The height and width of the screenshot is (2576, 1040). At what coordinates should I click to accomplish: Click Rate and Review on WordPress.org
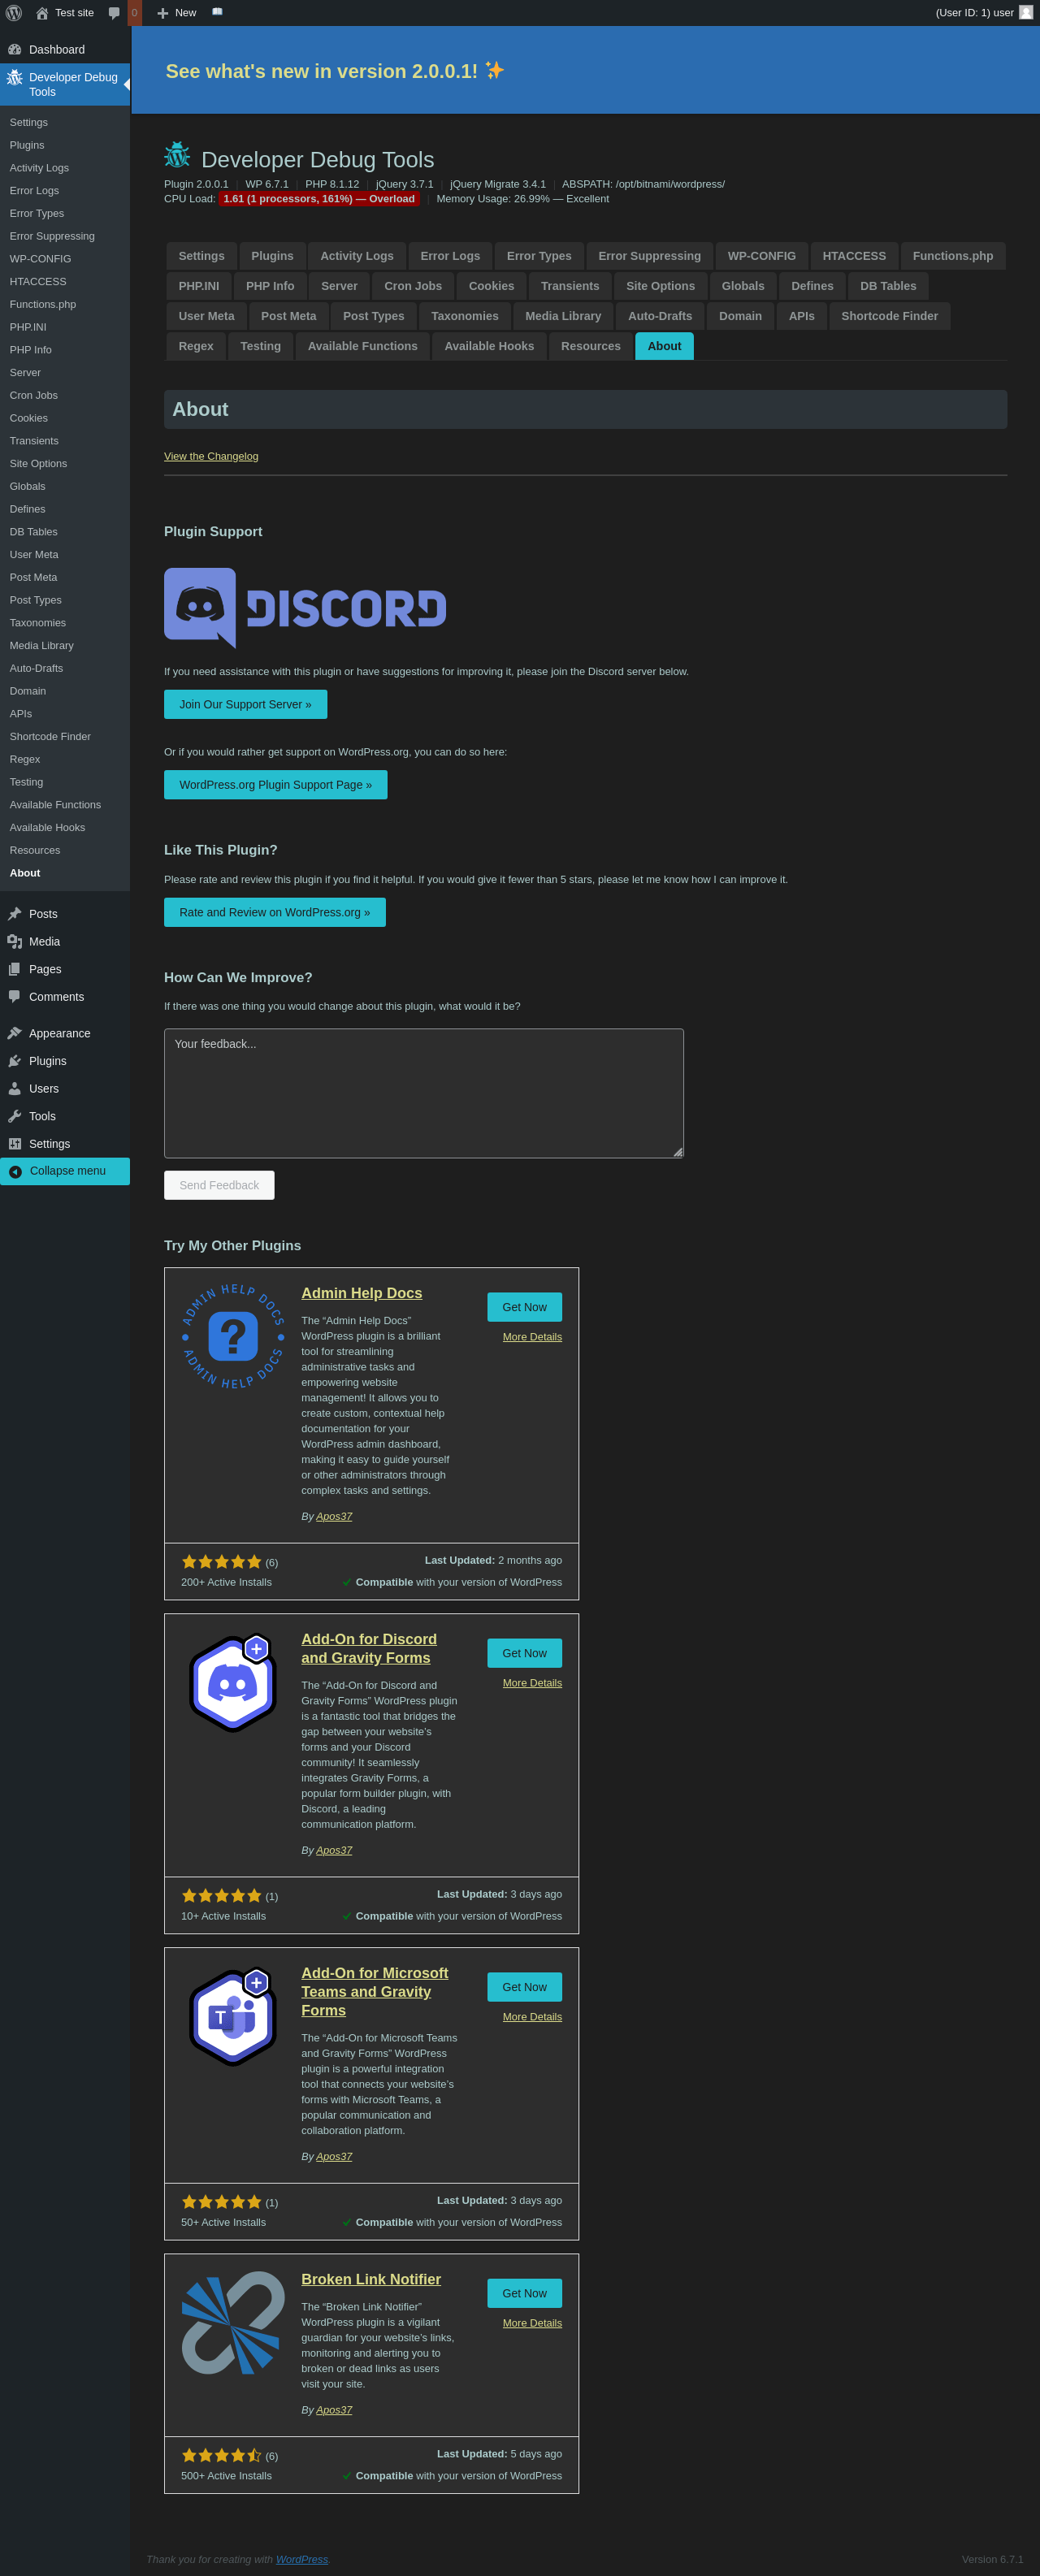click(274, 912)
